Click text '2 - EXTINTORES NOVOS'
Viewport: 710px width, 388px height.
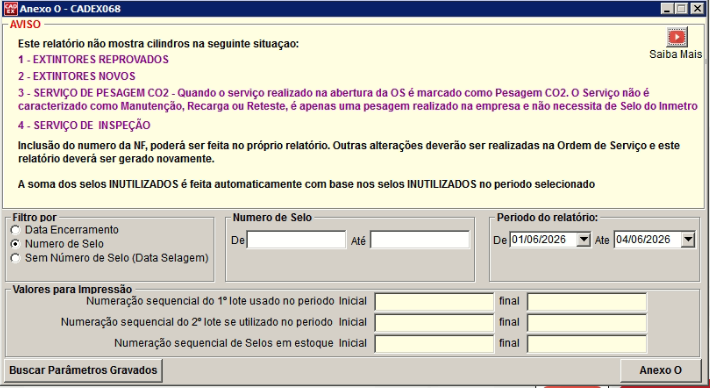[x=77, y=76]
